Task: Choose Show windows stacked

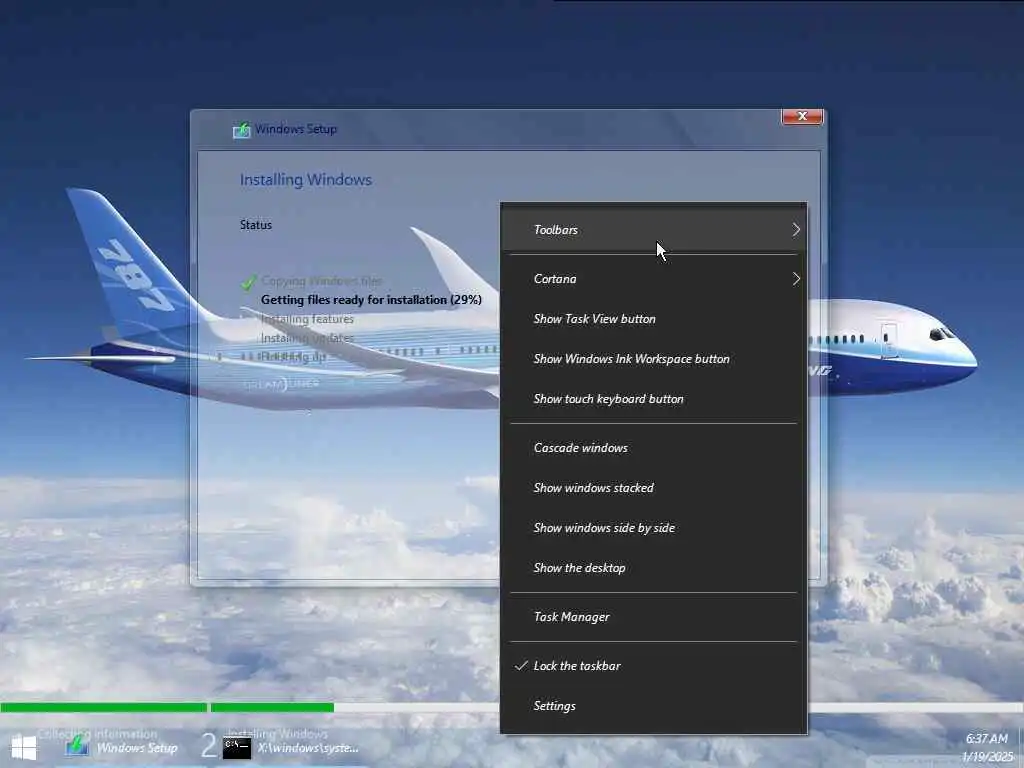Action: 654,488
